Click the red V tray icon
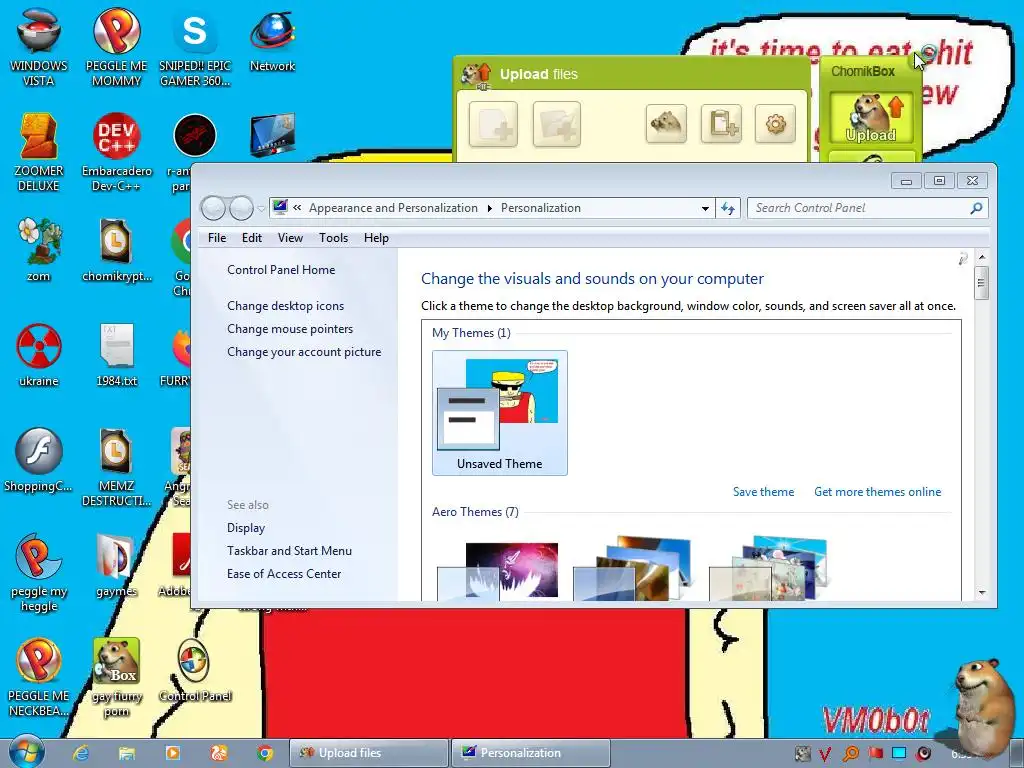This screenshot has width=1024, height=768. [x=825, y=754]
